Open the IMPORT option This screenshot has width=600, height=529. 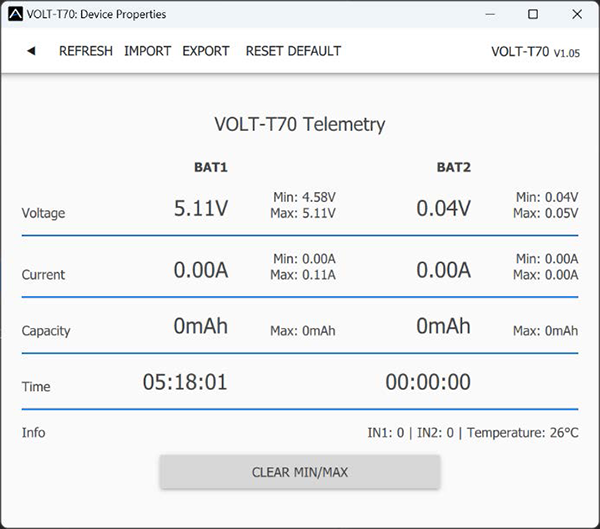pyautogui.click(x=147, y=51)
